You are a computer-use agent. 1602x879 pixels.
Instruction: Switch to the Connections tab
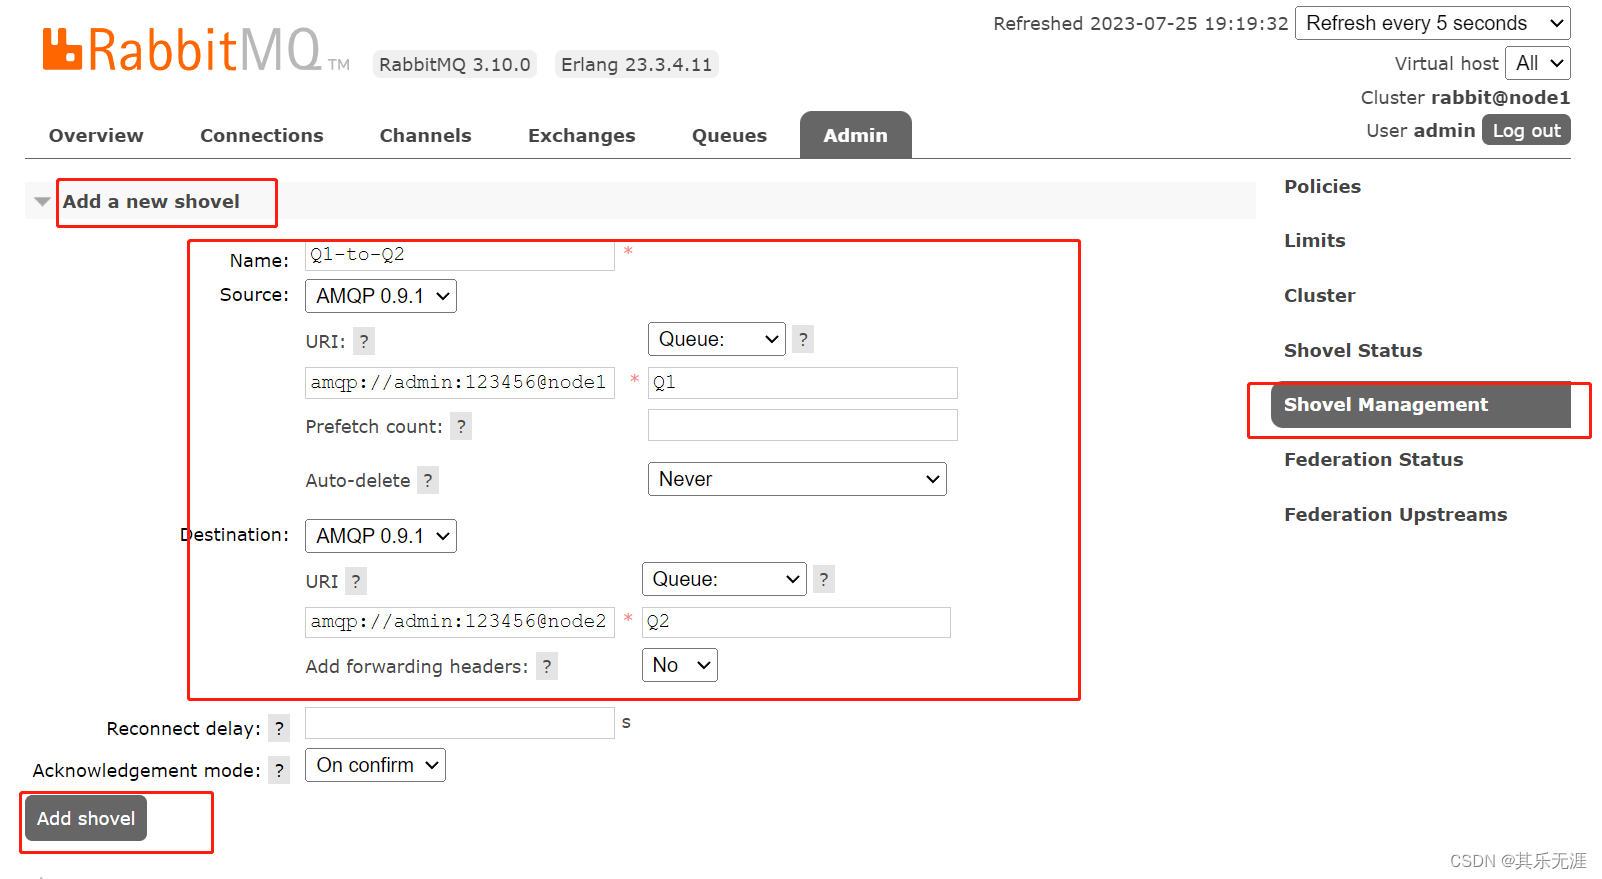tap(262, 136)
